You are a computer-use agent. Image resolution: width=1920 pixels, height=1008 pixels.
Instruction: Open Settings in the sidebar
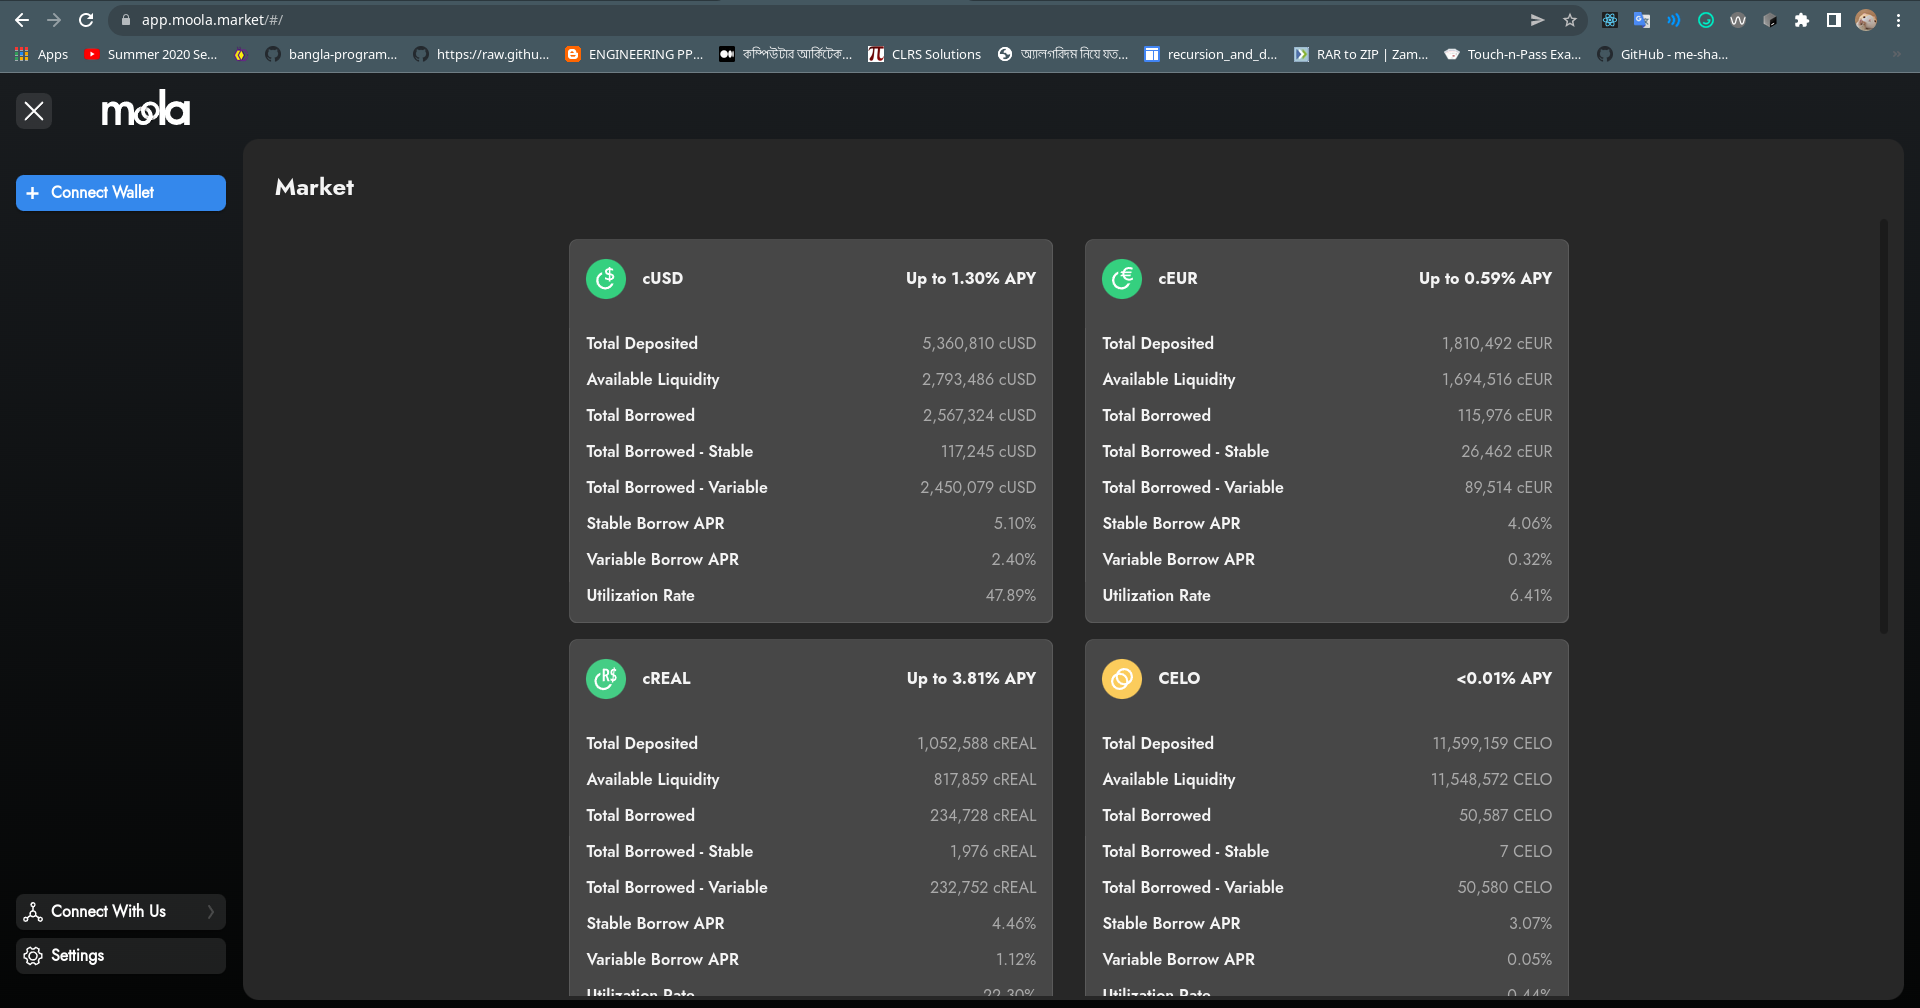click(x=121, y=956)
